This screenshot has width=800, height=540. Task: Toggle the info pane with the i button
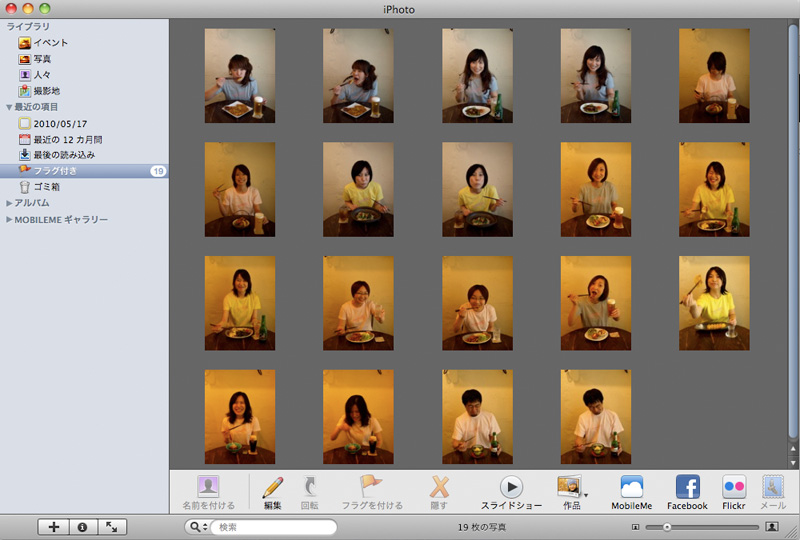tap(82, 526)
